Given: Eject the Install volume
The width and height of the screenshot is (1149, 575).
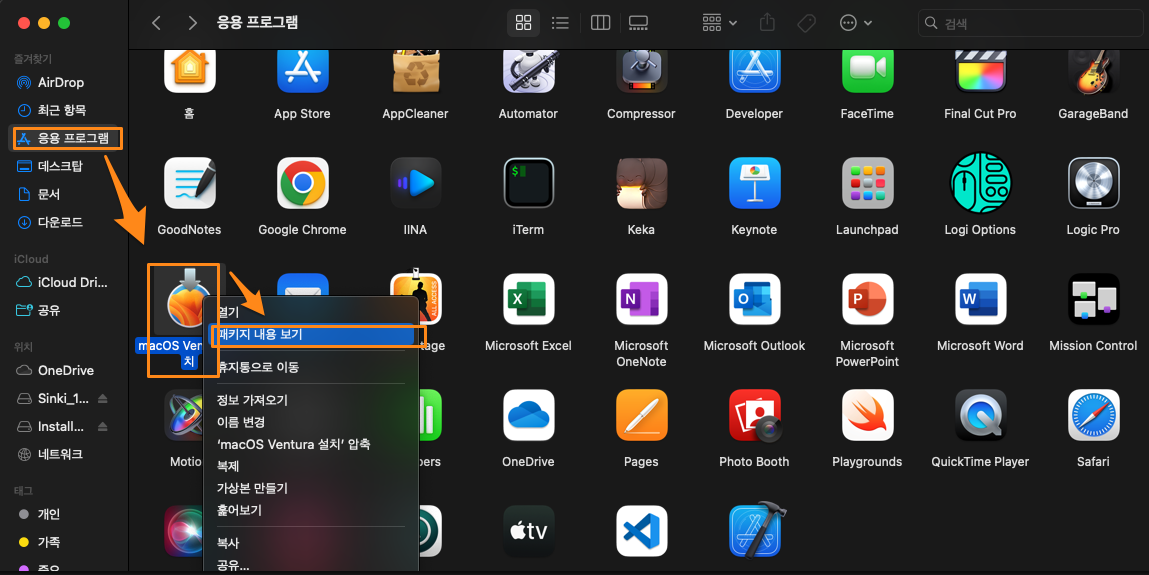Looking at the screenshot, I should pyautogui.click(x=103, y=426).
